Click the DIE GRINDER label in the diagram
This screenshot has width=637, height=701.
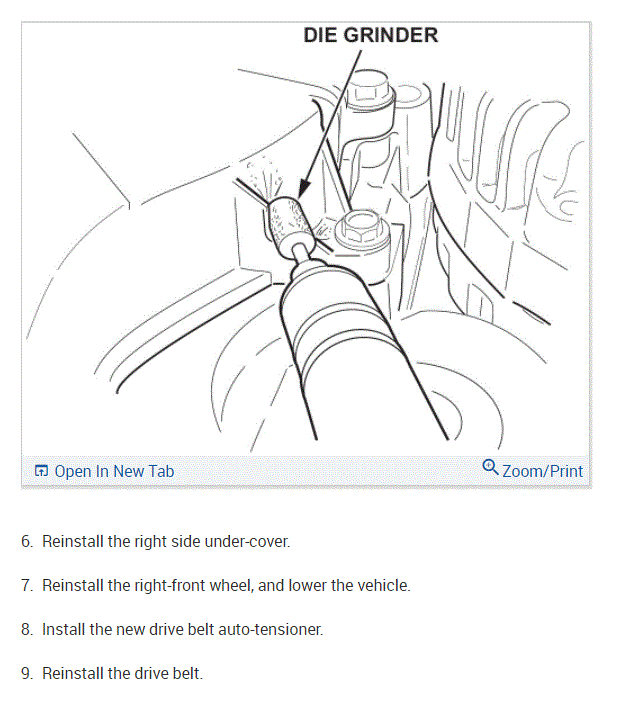coord(371,35)
